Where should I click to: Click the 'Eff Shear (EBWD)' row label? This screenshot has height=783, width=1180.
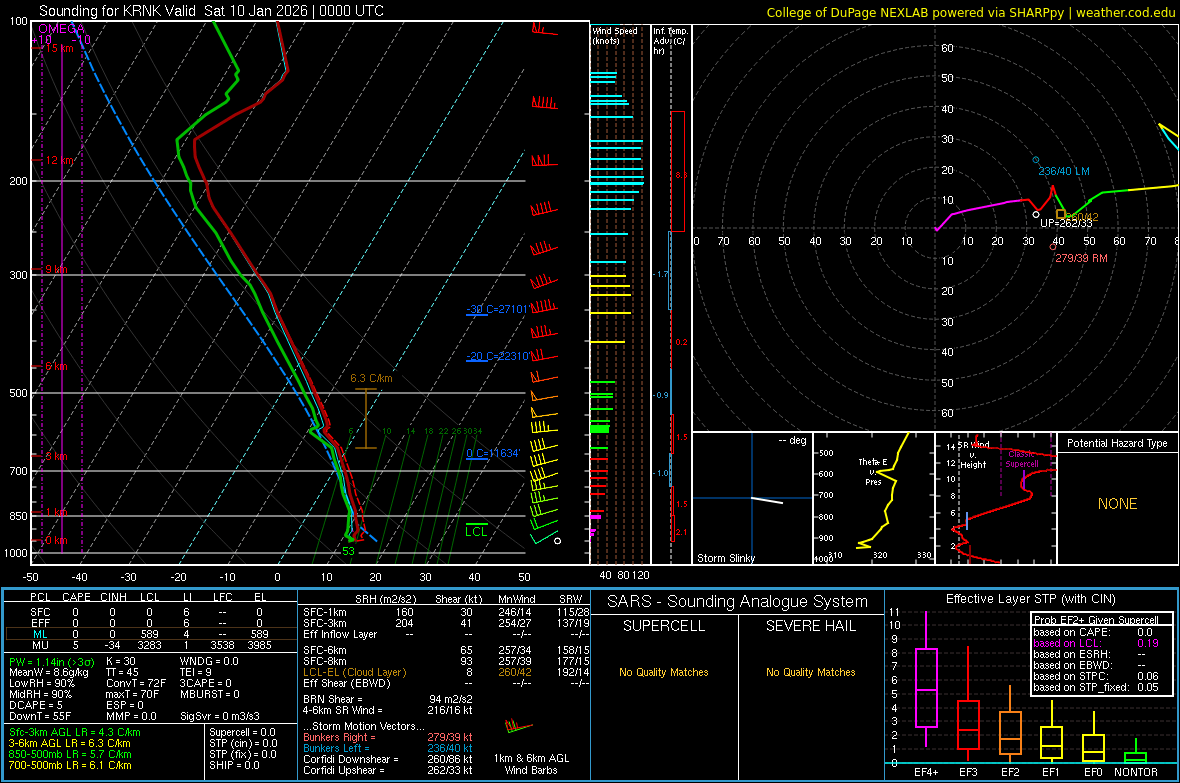(x=347, y=683)
